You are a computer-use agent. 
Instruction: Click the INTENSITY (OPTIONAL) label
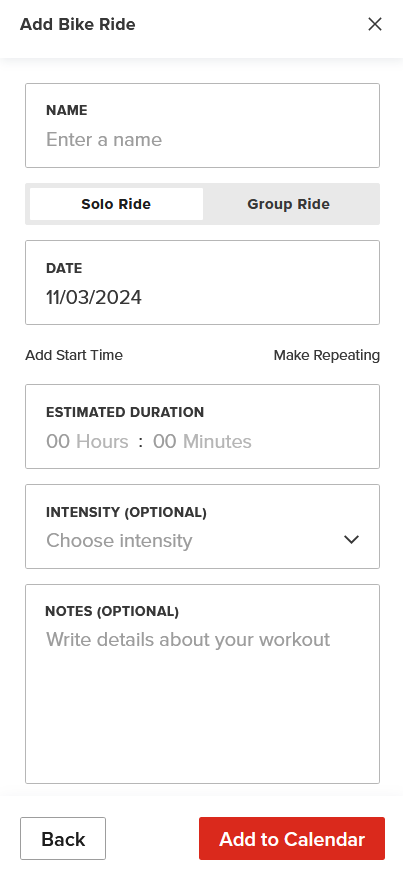pyautogui.click(x=126, y=512)
